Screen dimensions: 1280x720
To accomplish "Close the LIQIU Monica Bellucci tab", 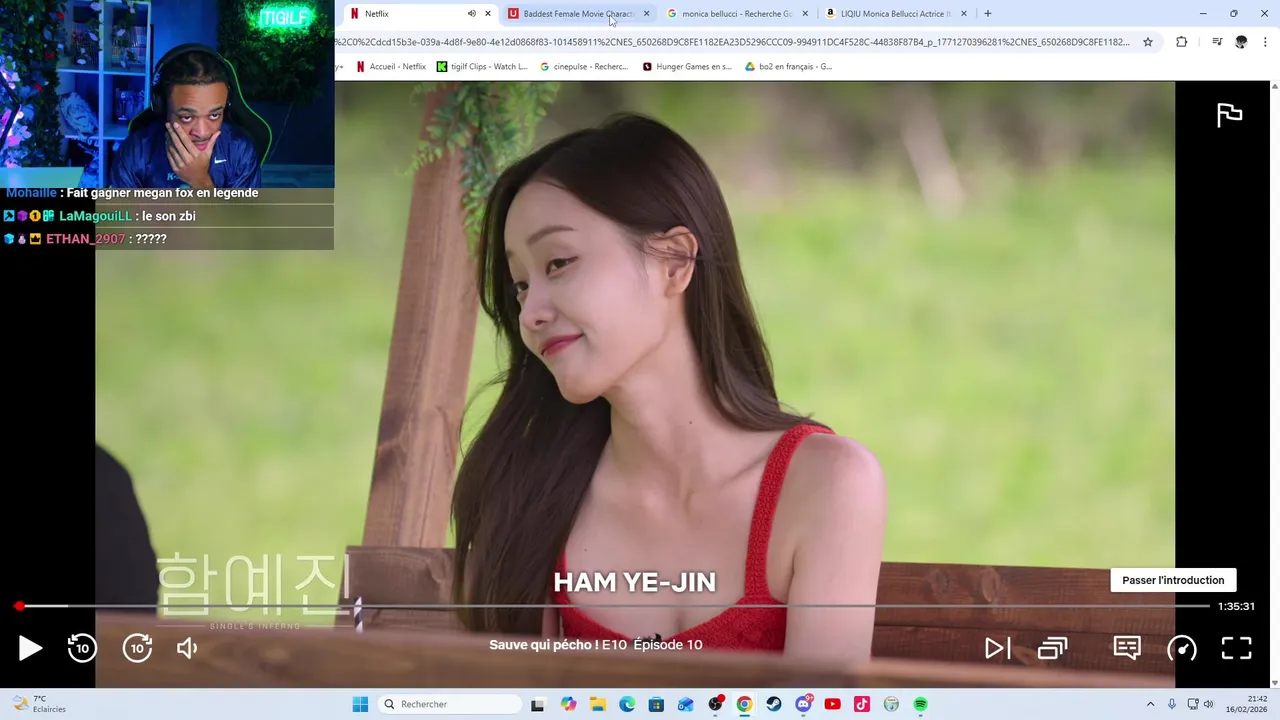I will (964, 14).
